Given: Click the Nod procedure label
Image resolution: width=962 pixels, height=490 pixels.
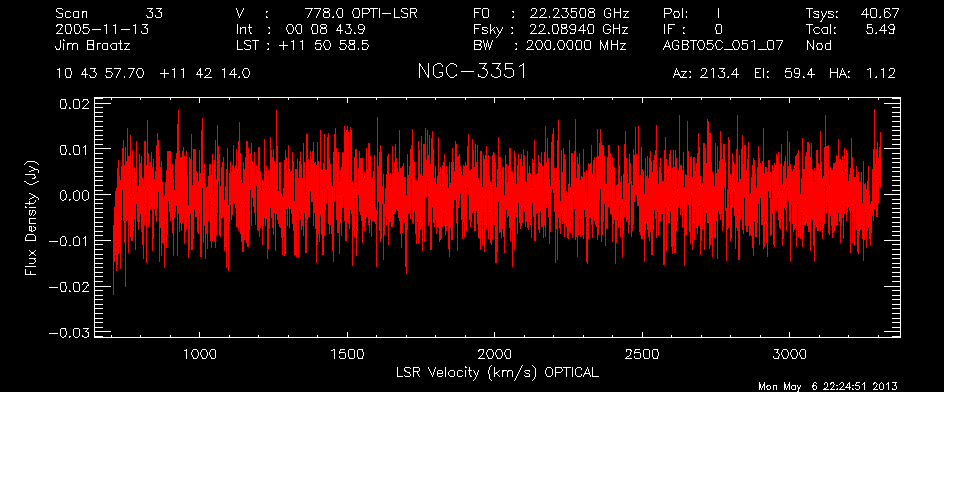Looking at the screenshot, I should [x=819, y=46].
